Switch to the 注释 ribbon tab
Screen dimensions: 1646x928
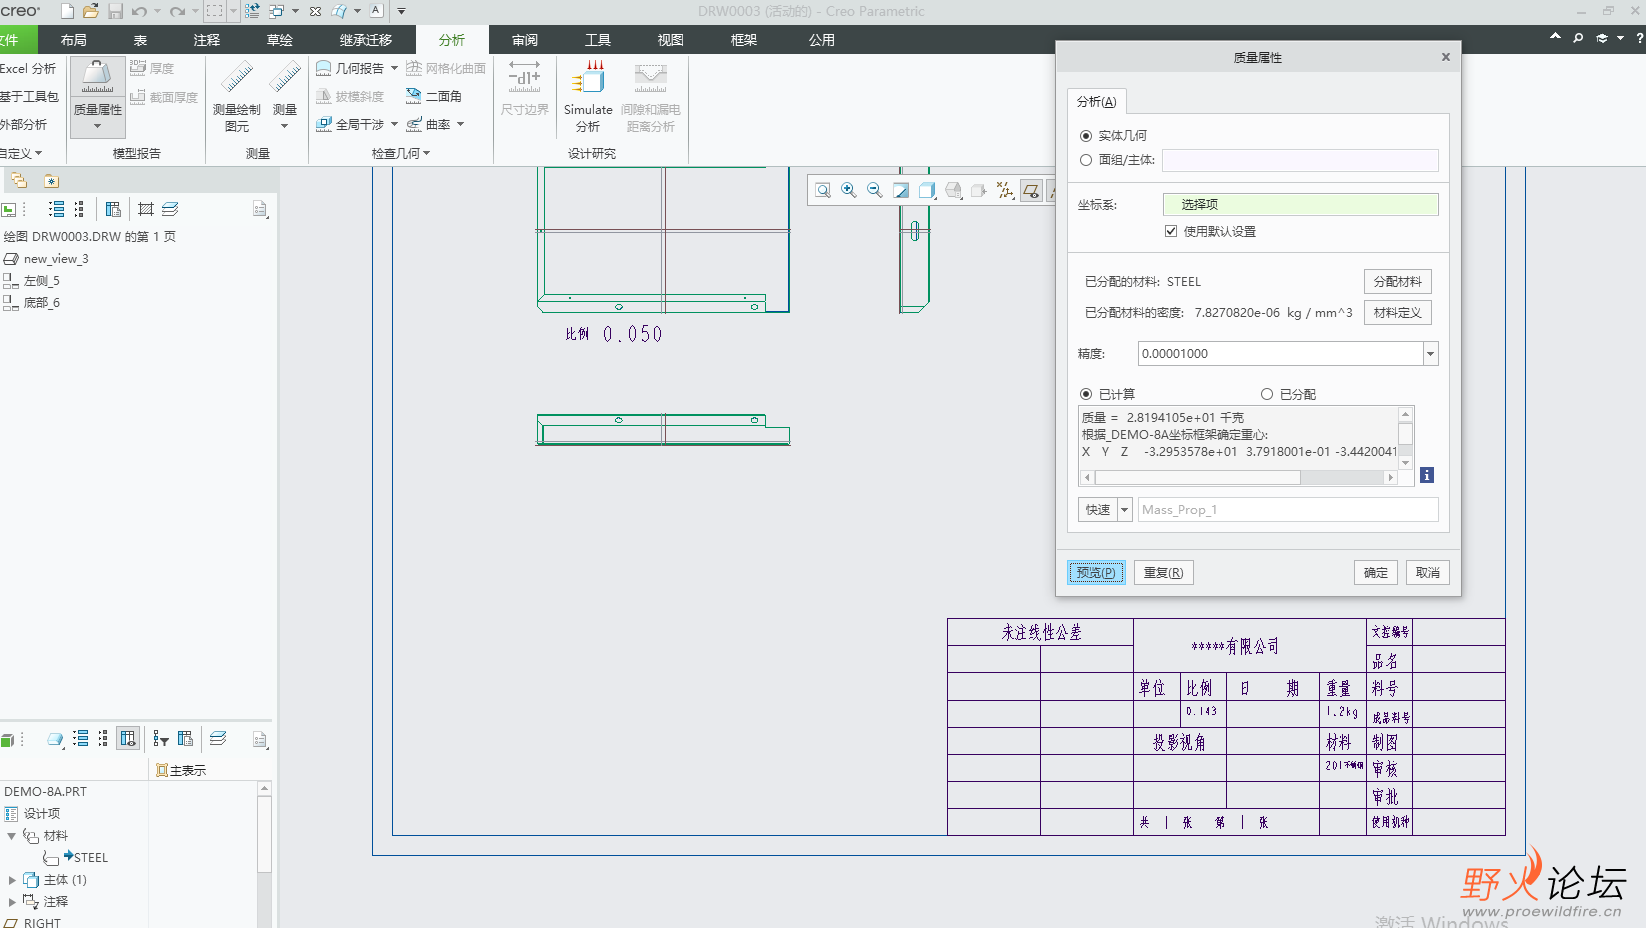207,40
